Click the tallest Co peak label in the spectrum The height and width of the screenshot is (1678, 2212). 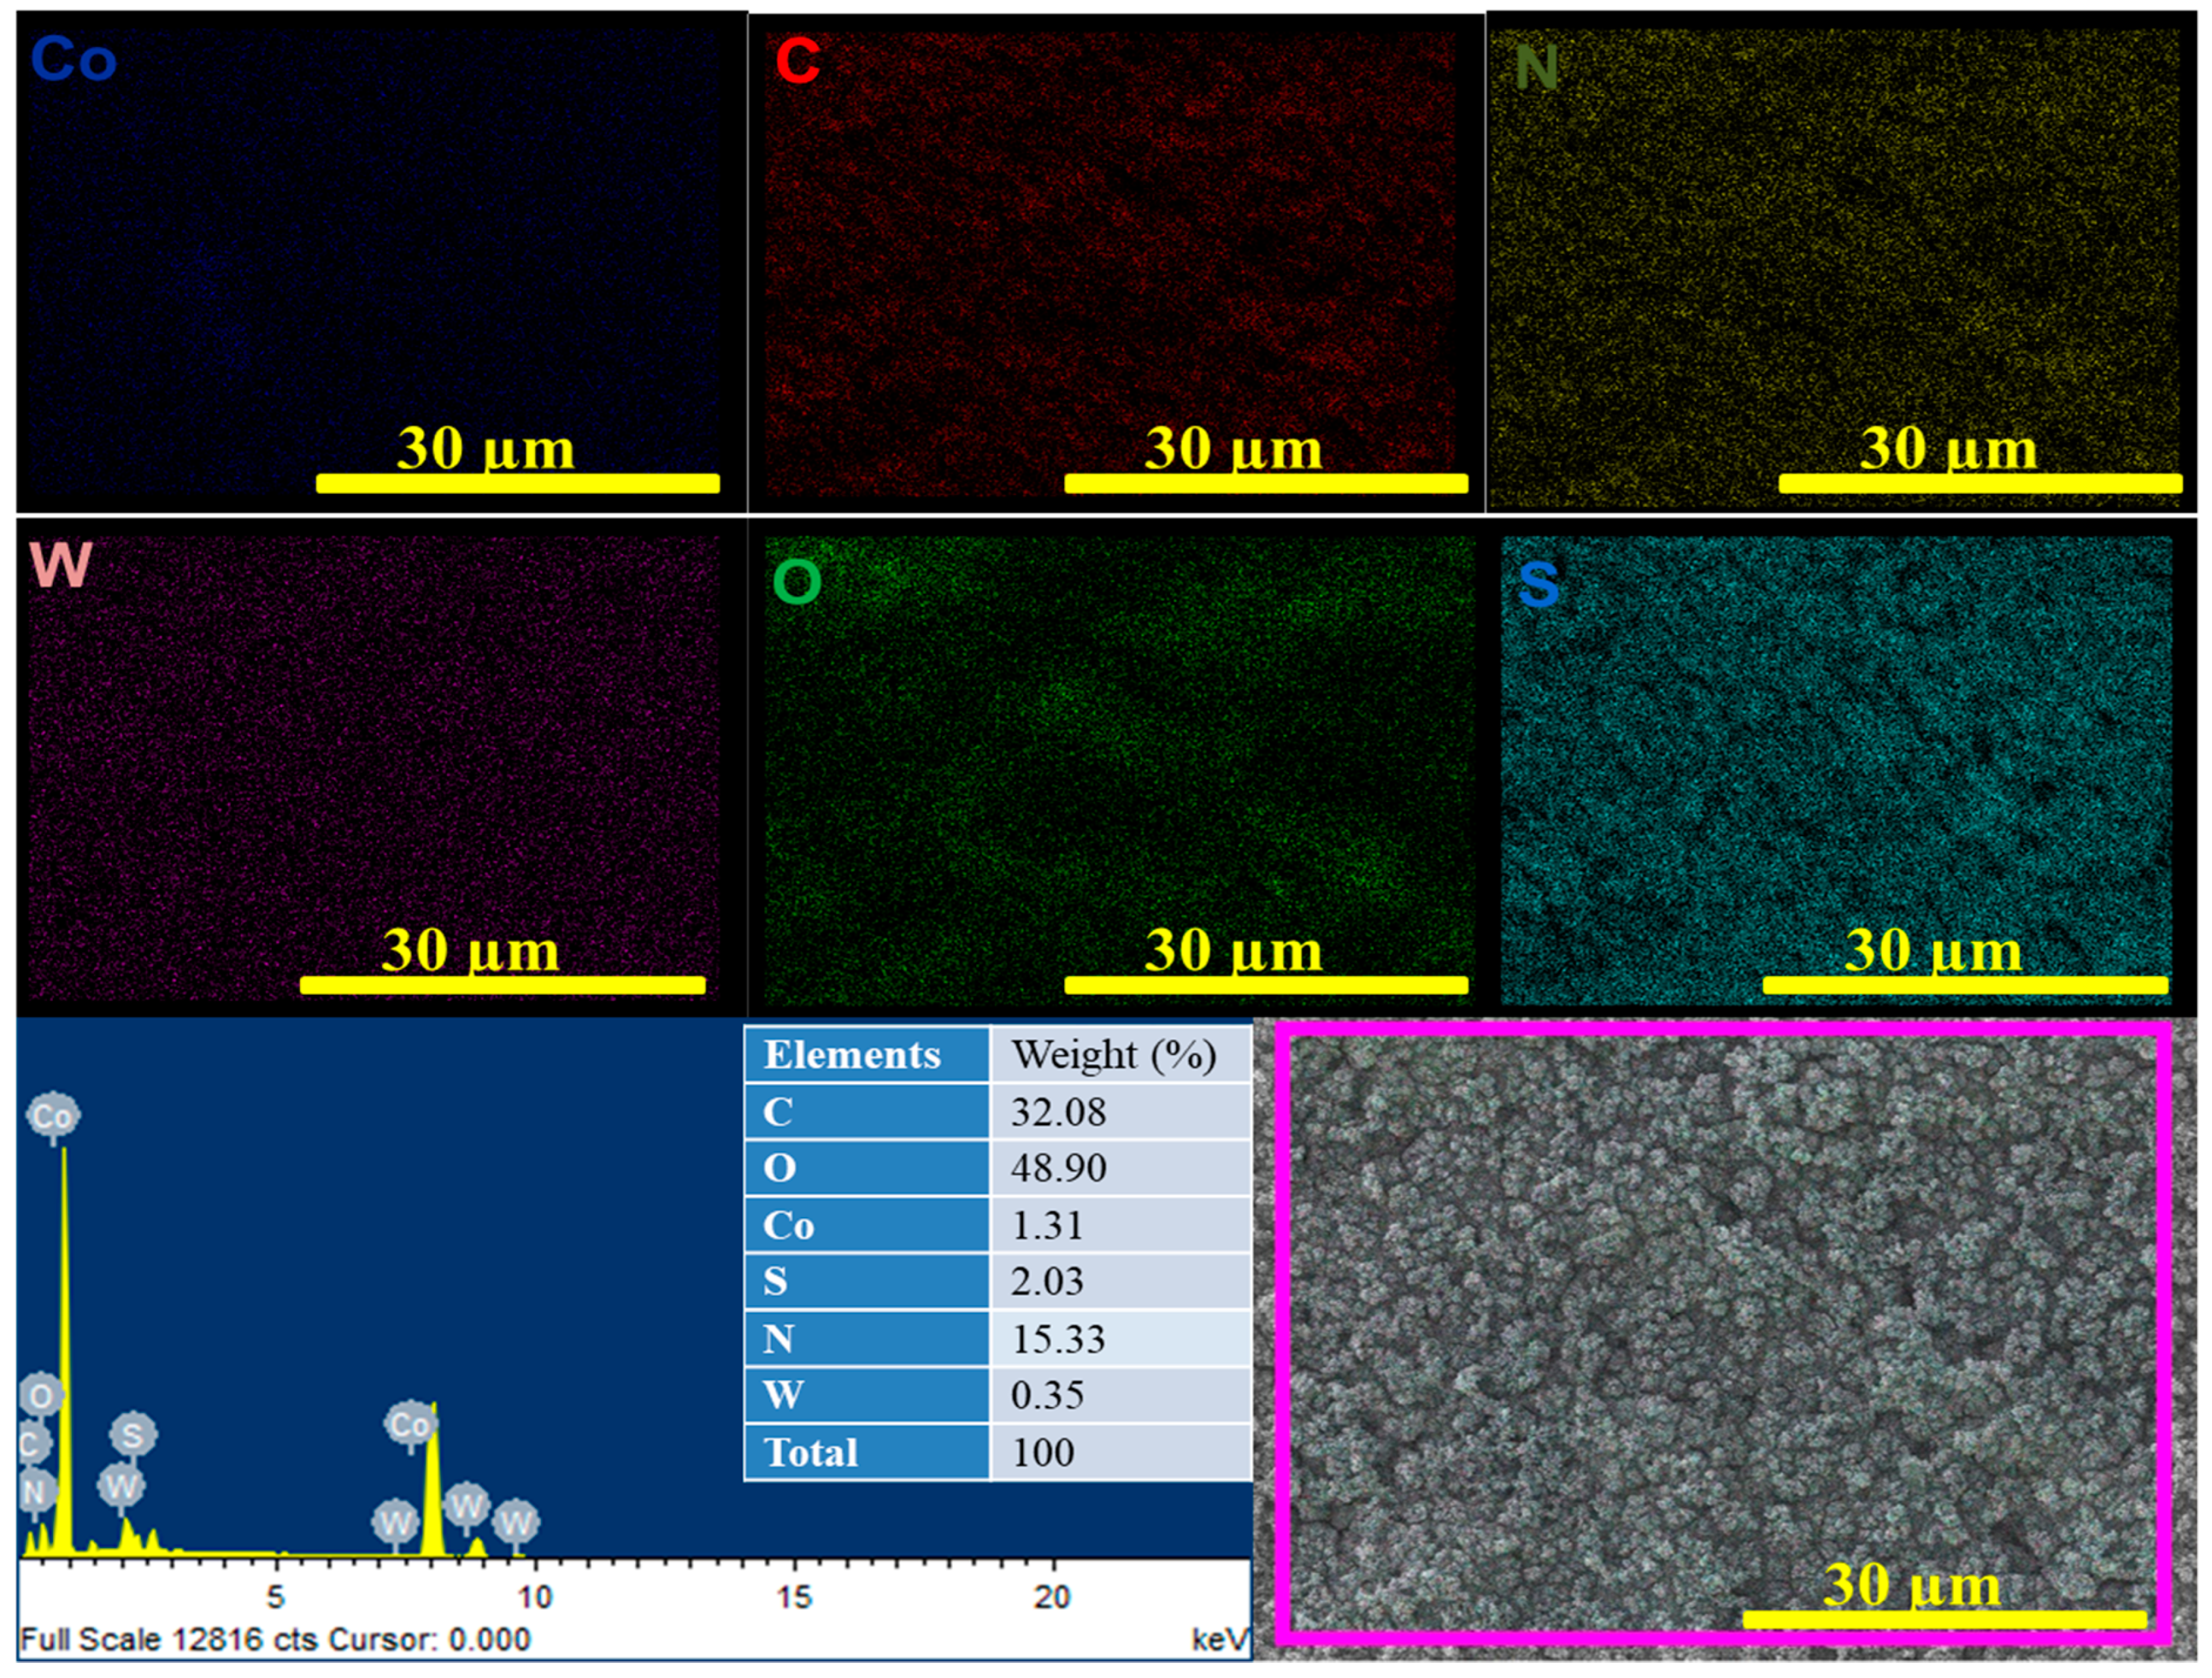(x=53, y=1115)
